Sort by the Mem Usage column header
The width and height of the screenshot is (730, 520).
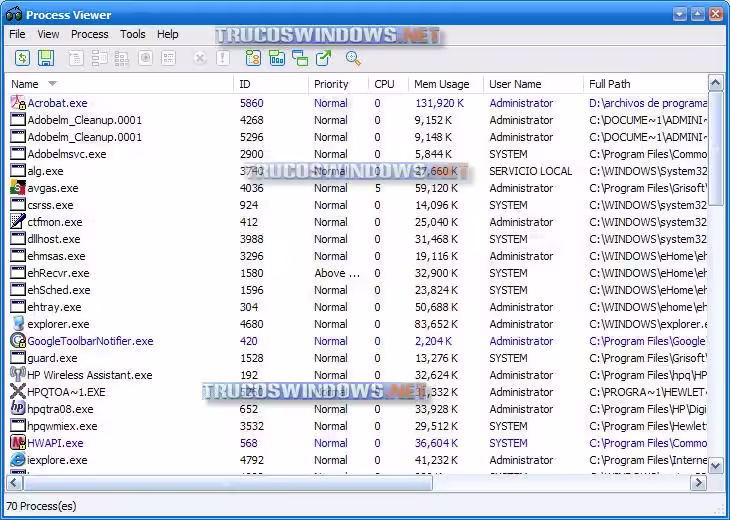tap(446, 84)
